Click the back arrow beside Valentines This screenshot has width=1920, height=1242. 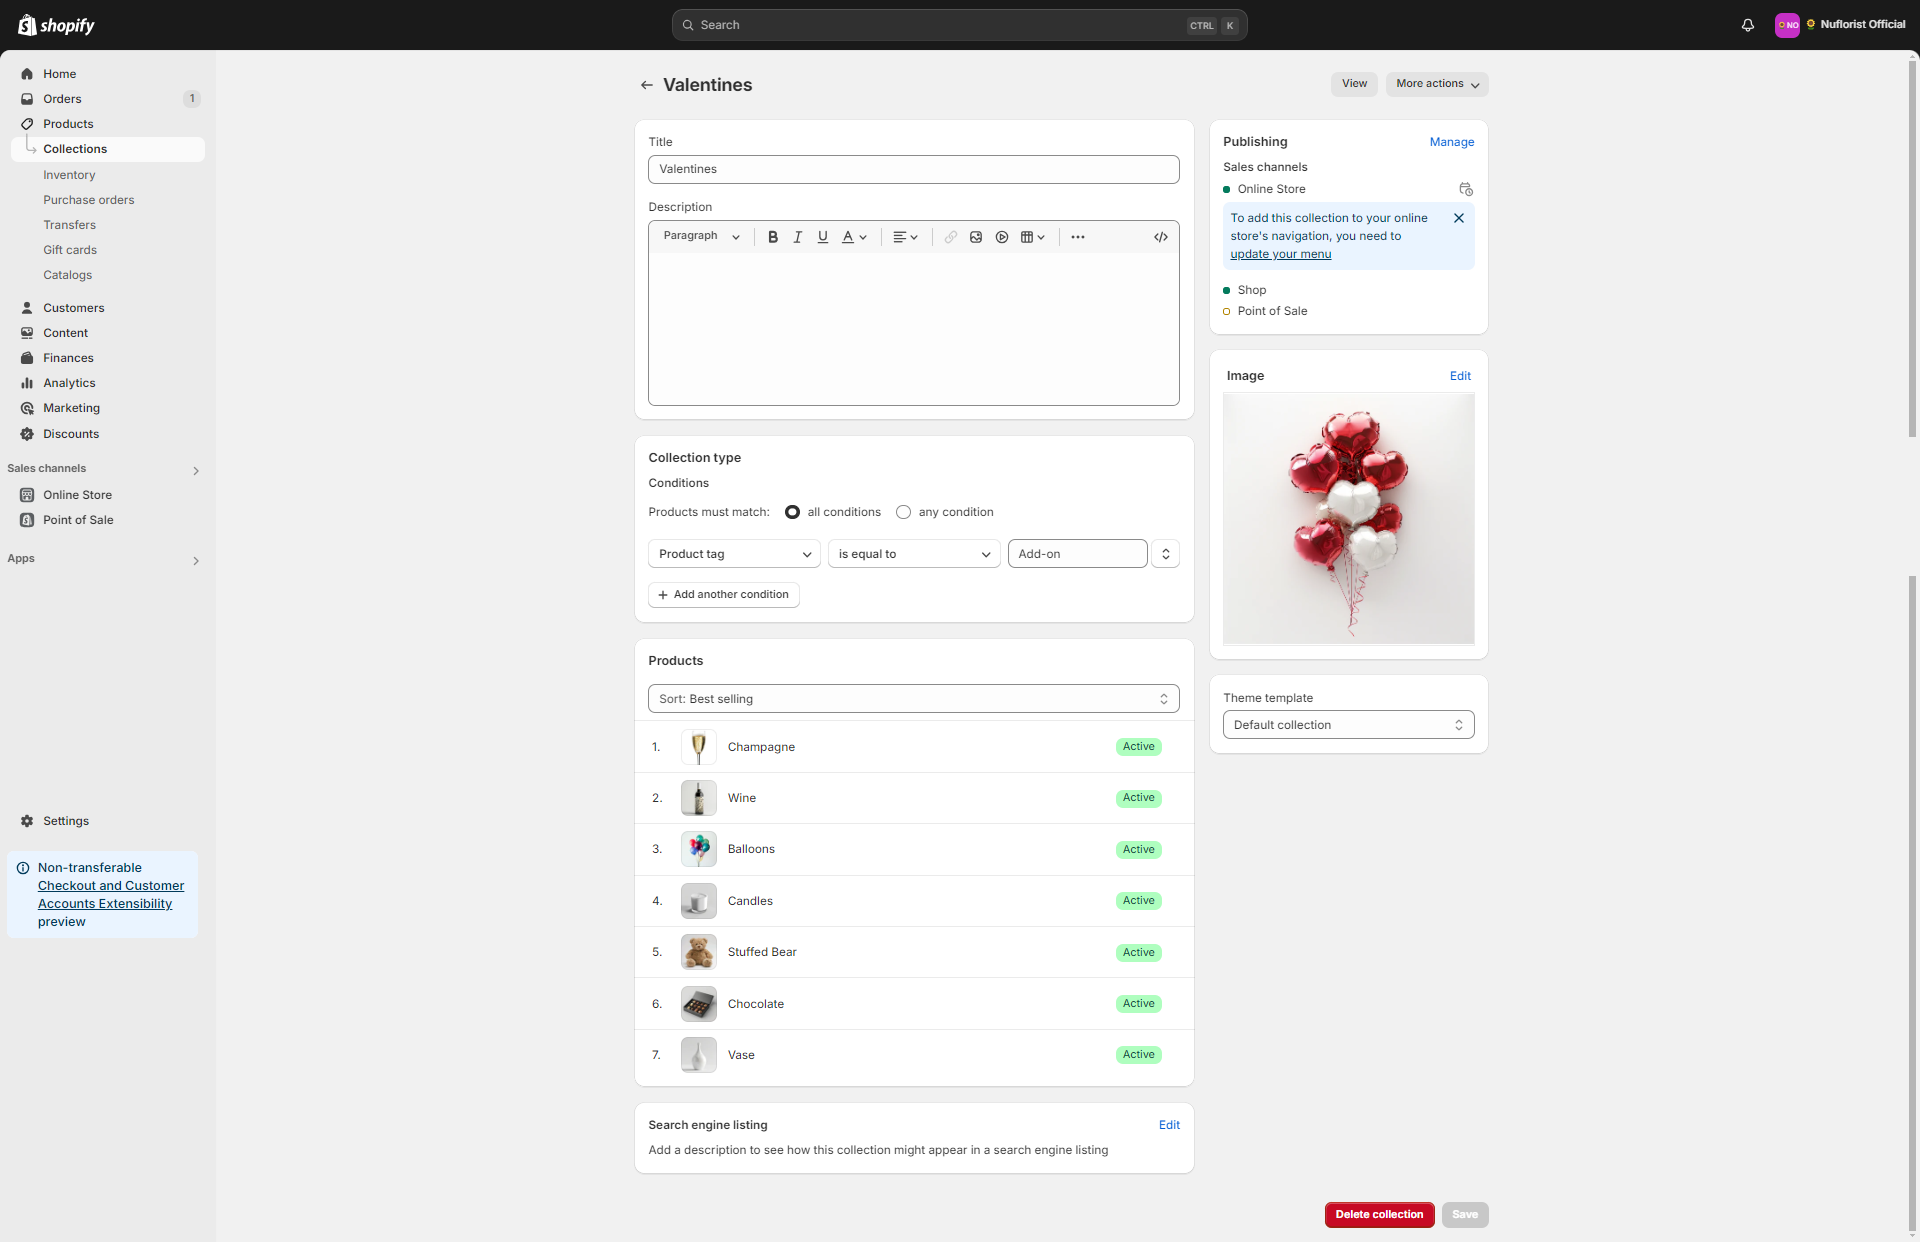pyautogui.click(x=646, y=85)
